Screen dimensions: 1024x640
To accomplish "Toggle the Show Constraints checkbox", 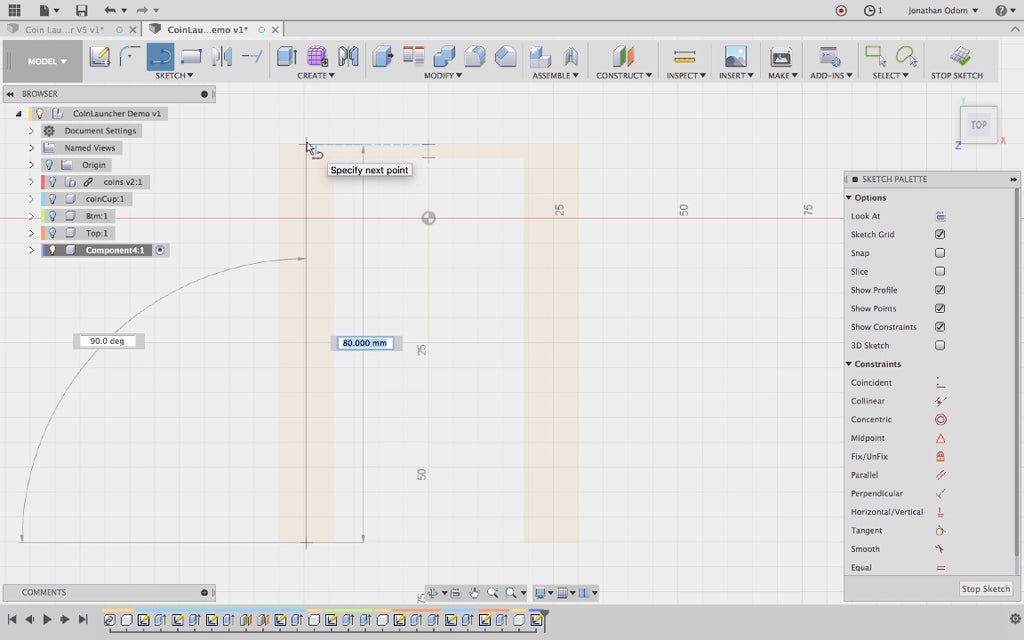I will coord(940,327).
